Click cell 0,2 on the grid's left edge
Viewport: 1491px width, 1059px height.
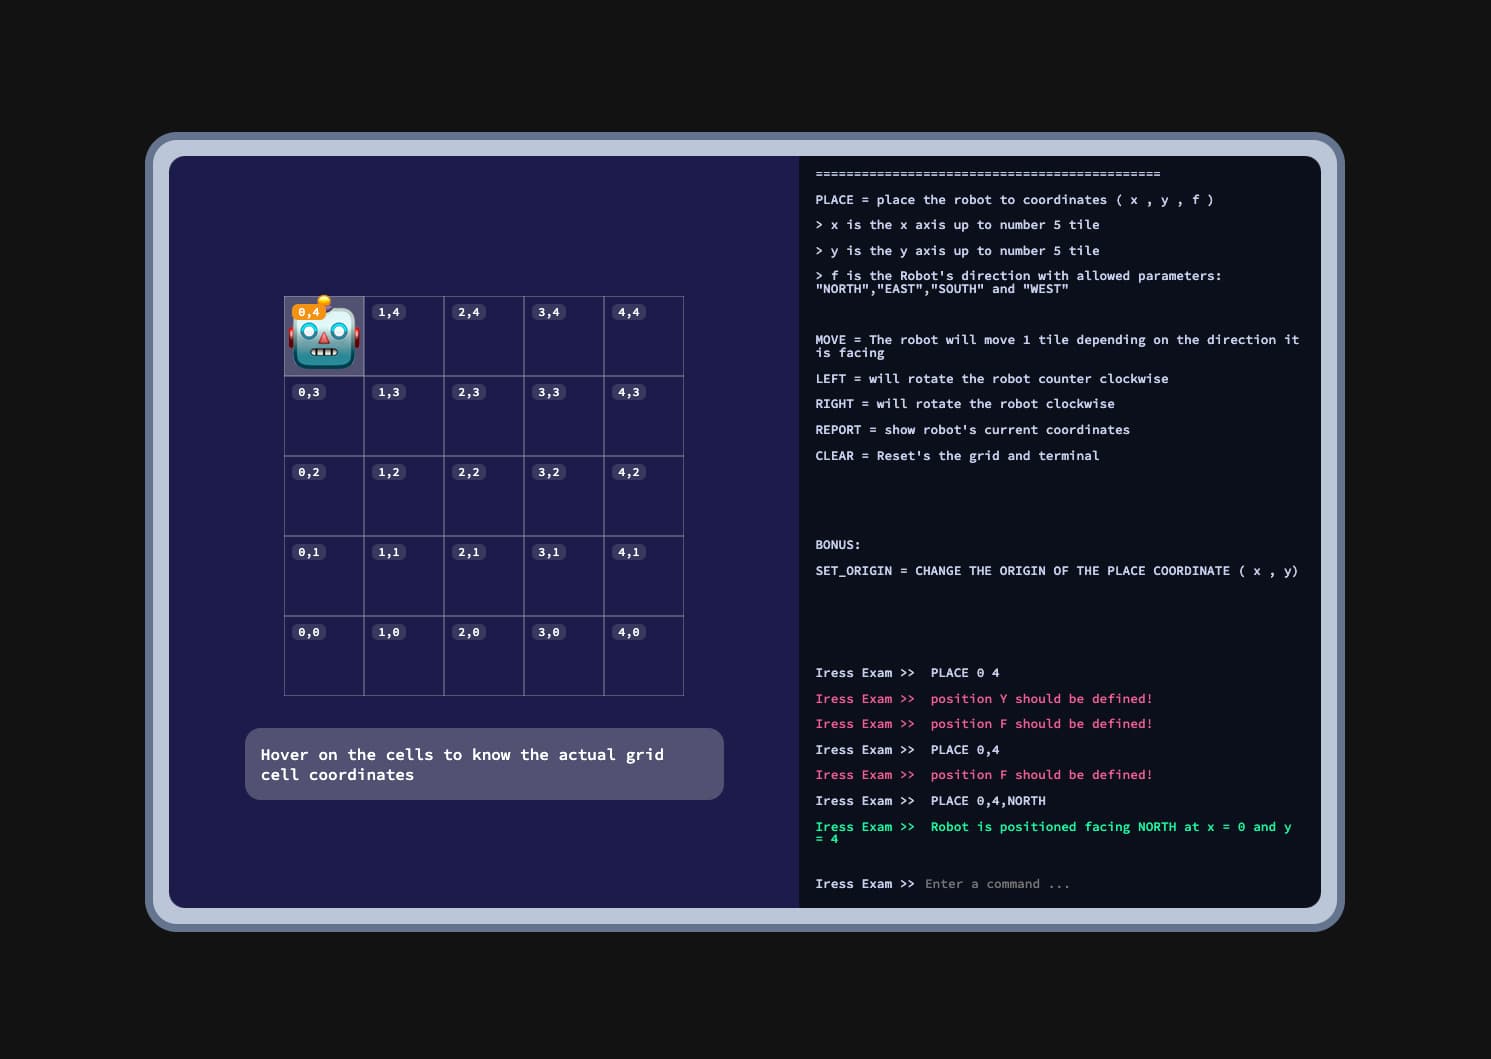point(323,496)
